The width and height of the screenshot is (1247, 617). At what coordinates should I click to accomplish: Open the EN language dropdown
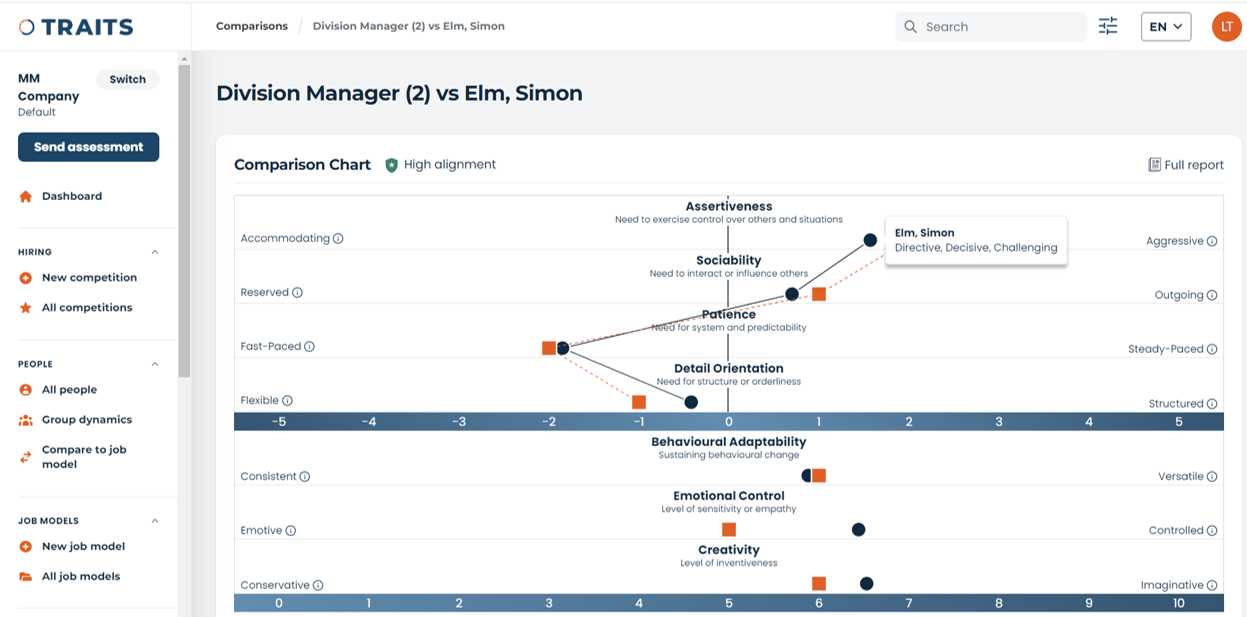(x=1166, y=26)
